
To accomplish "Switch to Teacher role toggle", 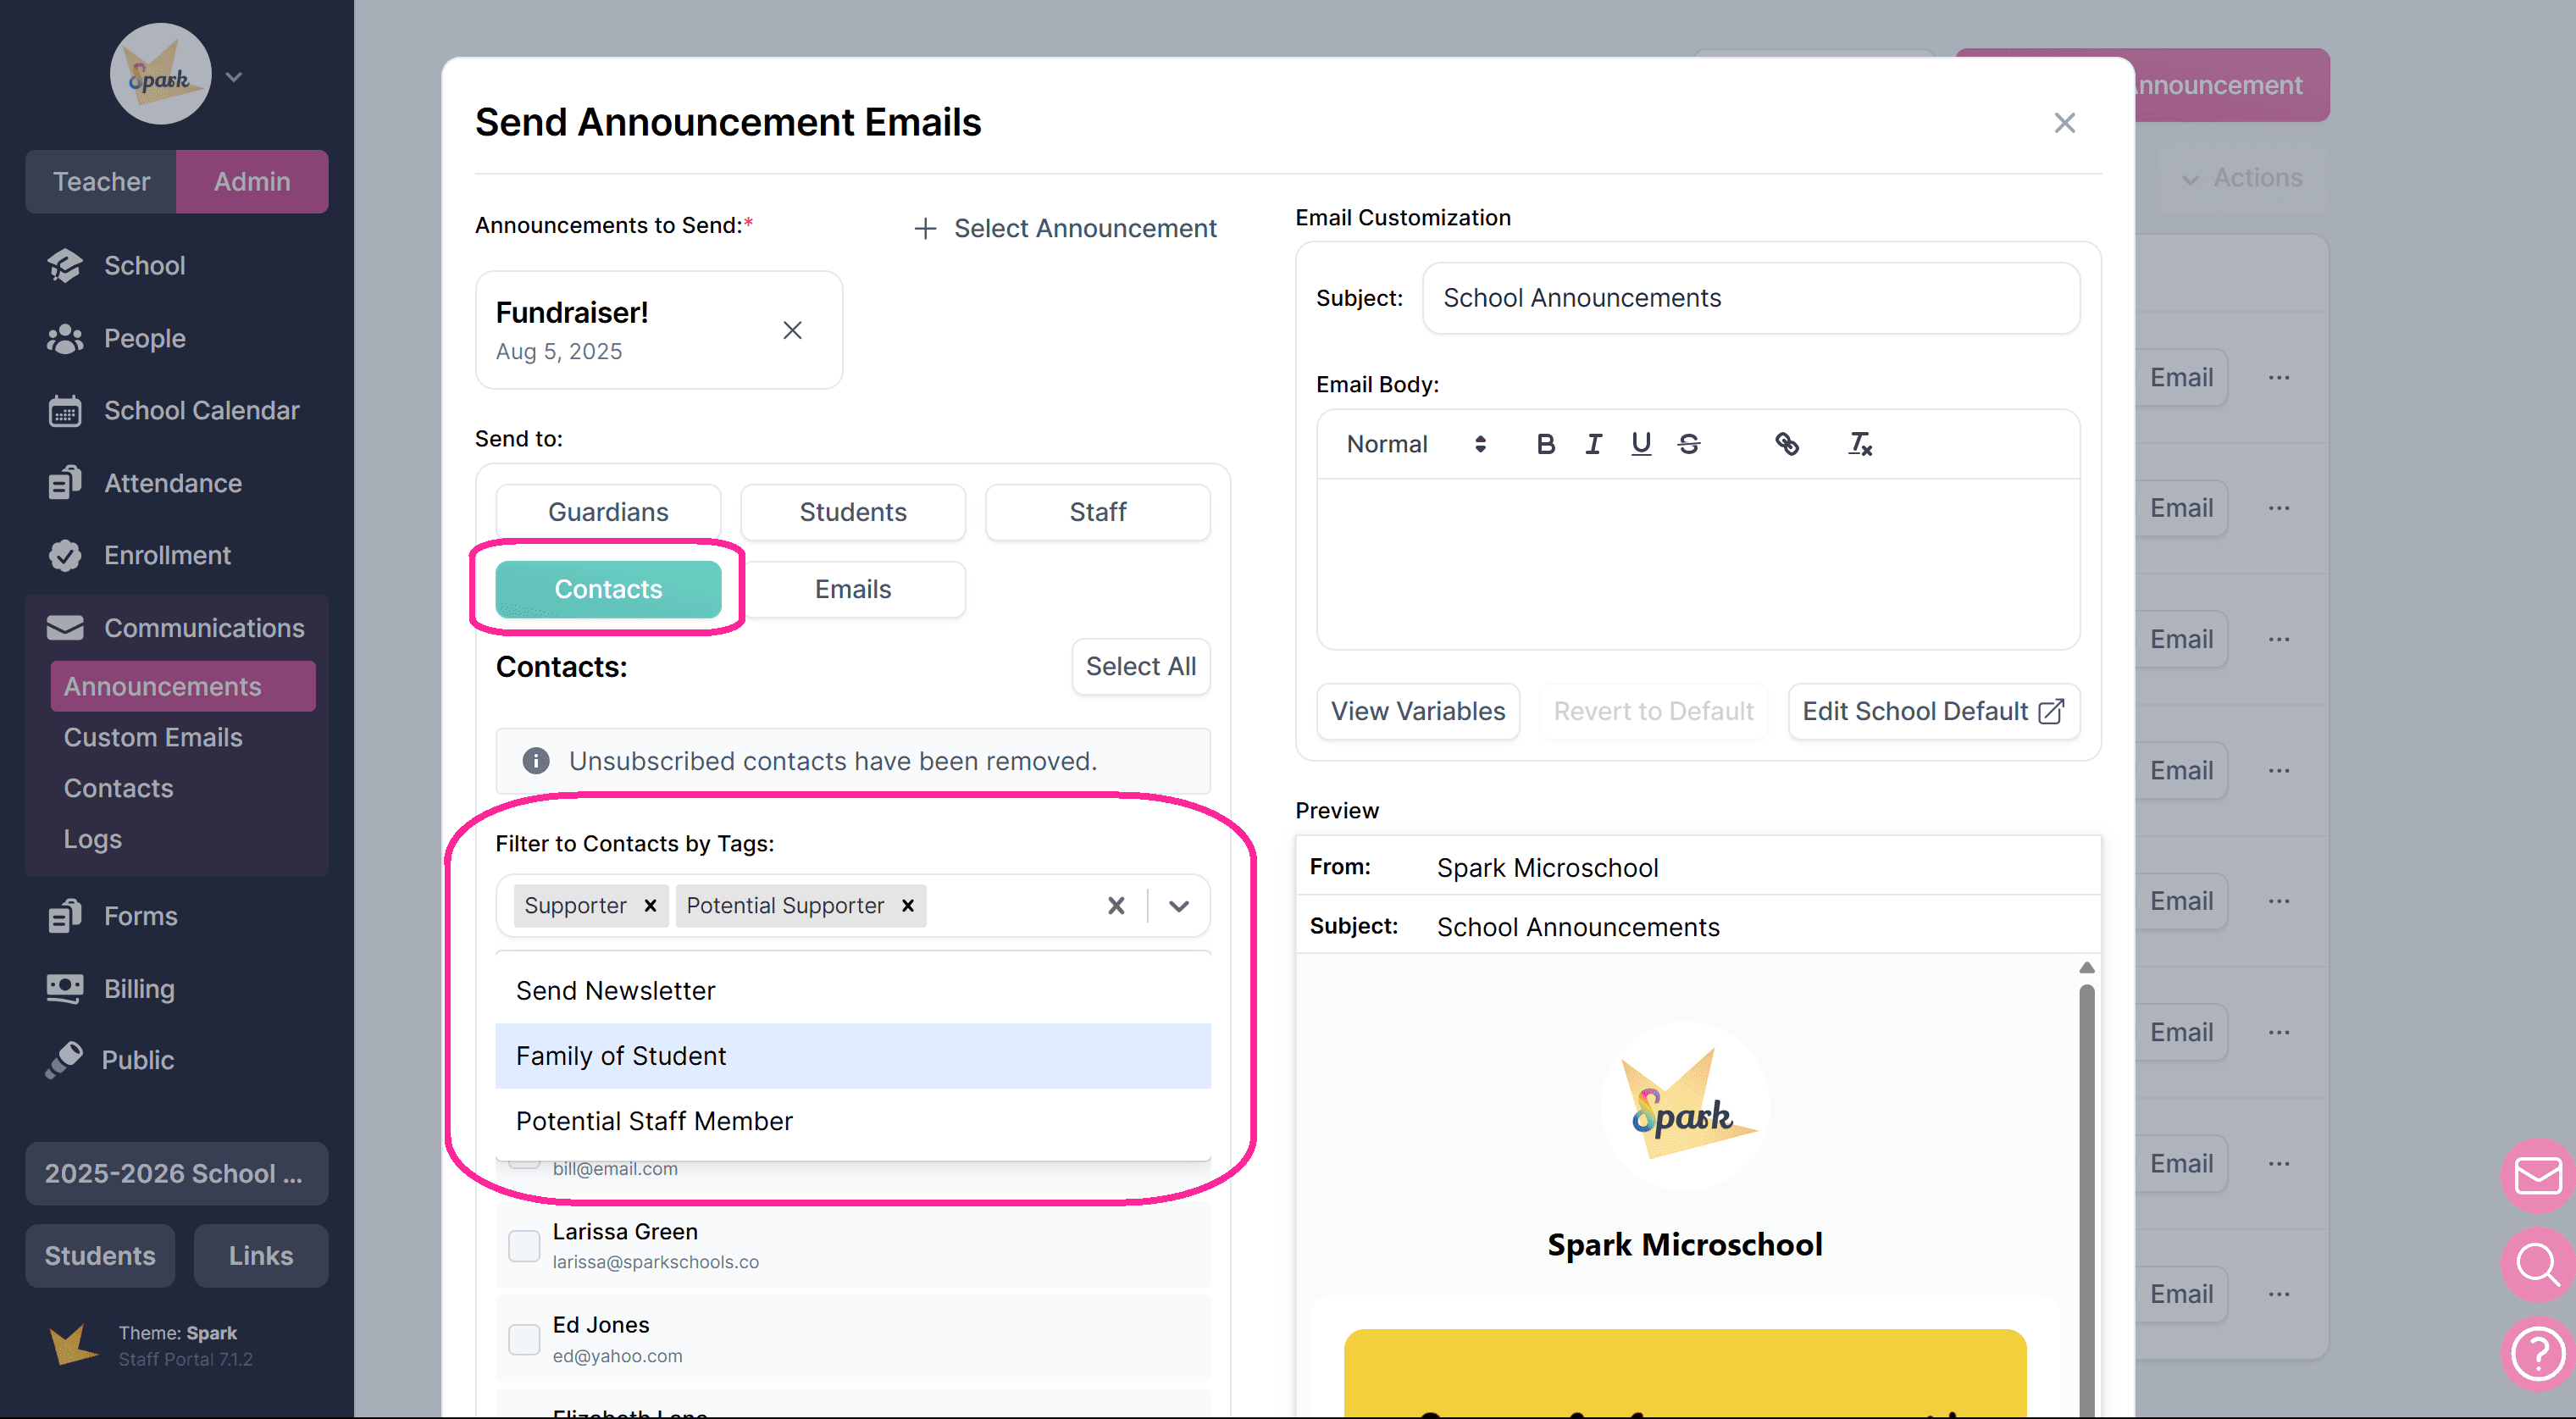I will (x=101, y=181).
